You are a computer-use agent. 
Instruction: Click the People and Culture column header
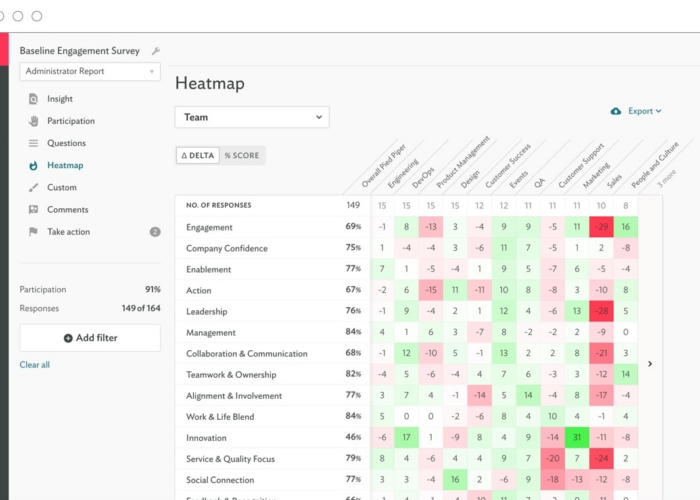pos(654,165)
